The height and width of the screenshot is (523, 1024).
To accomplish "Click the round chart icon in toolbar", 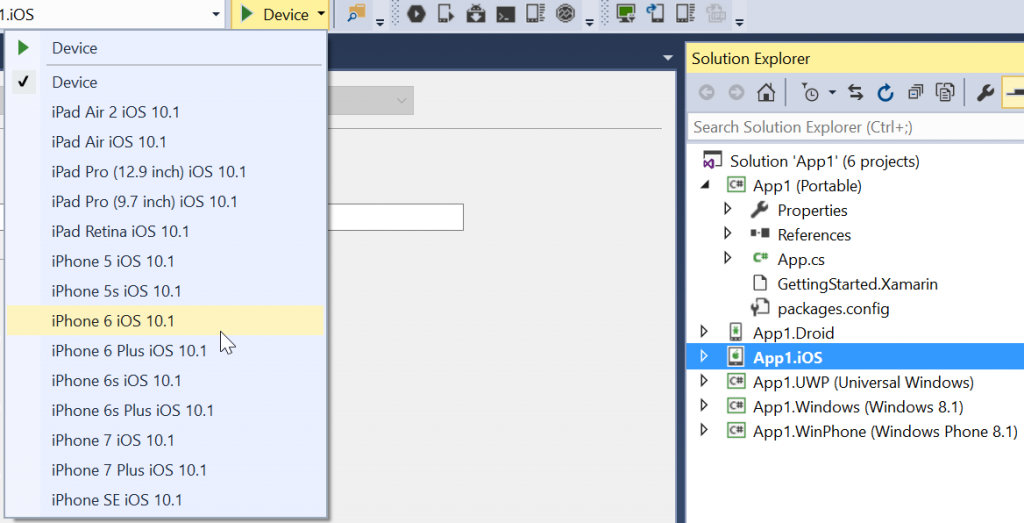I will tap(565, 13).
